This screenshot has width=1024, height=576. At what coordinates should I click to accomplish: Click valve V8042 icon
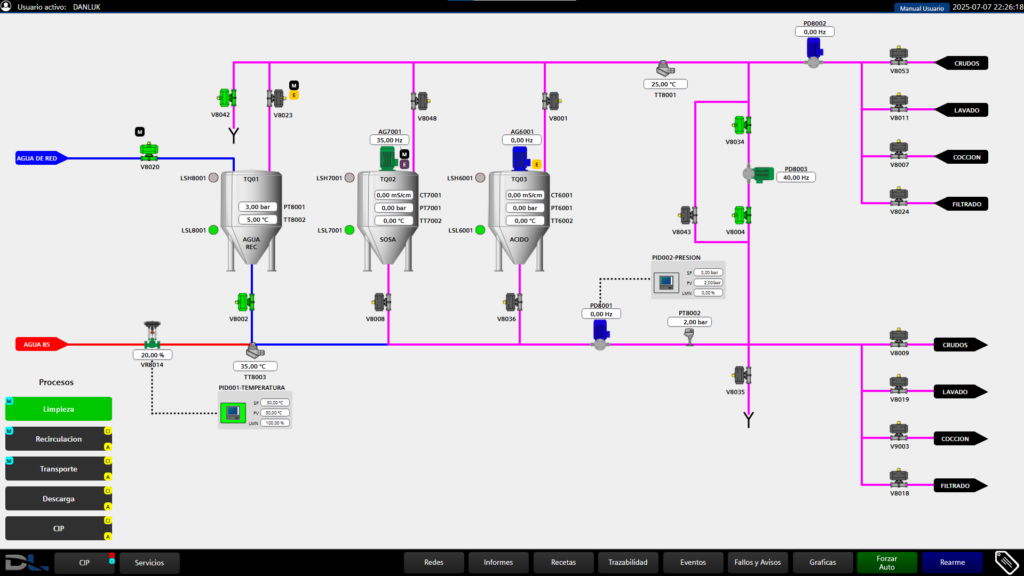[x=227, y=99]
